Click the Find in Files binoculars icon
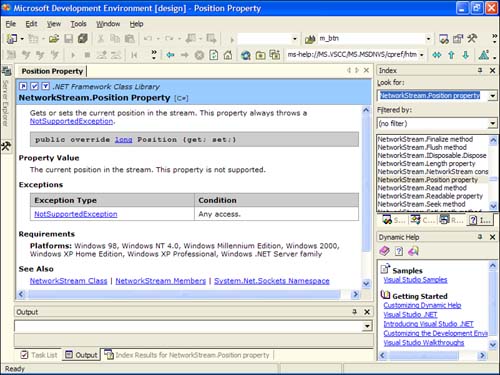Image resolution: width=500 pixels, height=375 pixels. (x=310, y=39)
